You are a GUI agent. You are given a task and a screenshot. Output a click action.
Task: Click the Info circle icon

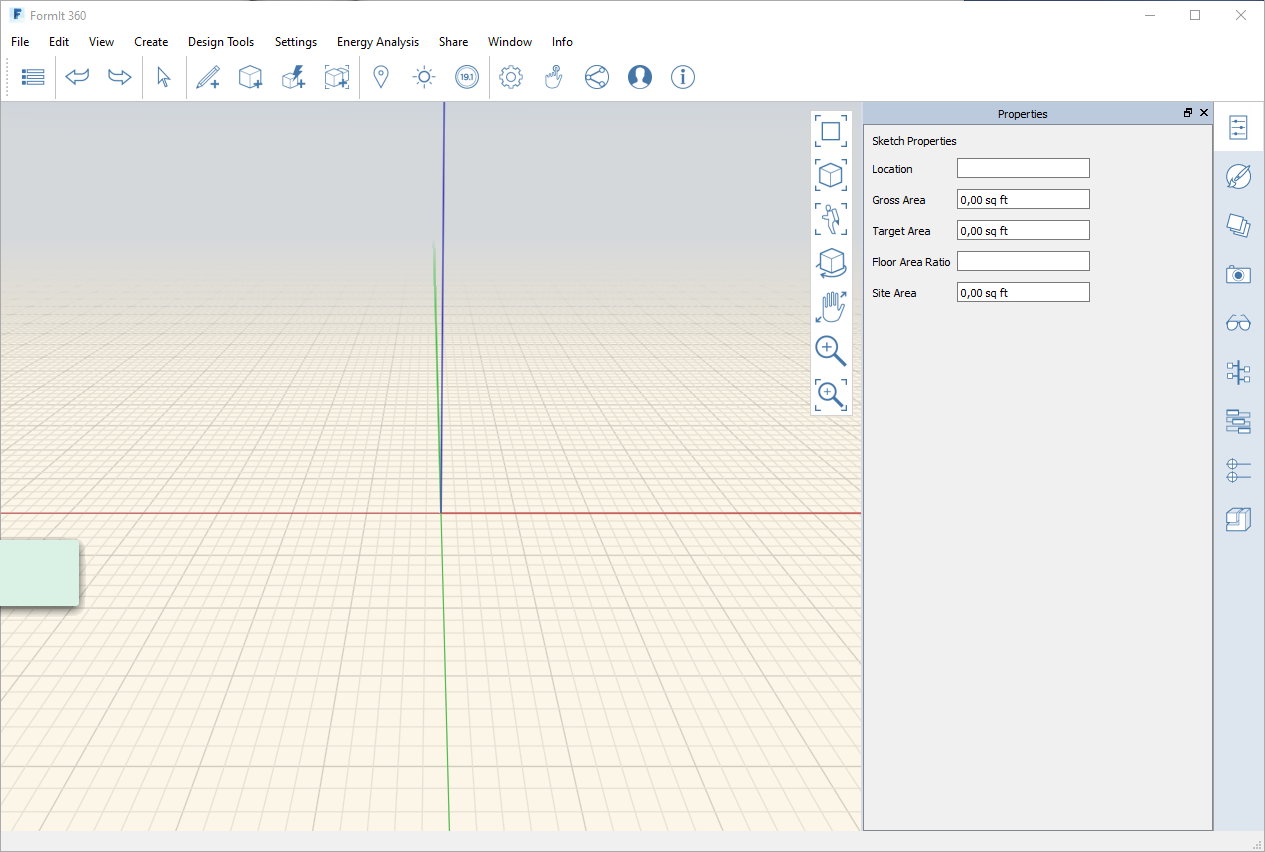click(683, 77)
